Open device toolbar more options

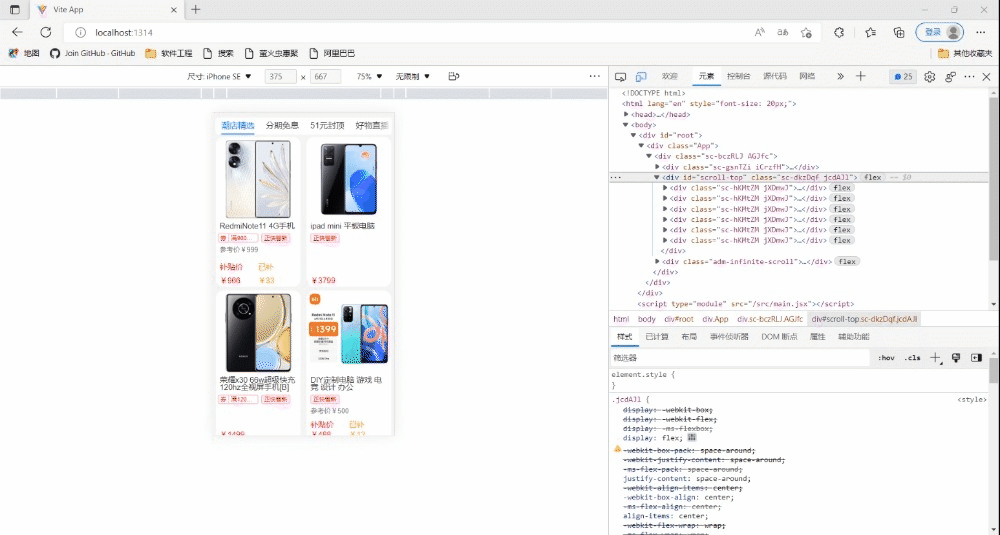pos(594,77)
